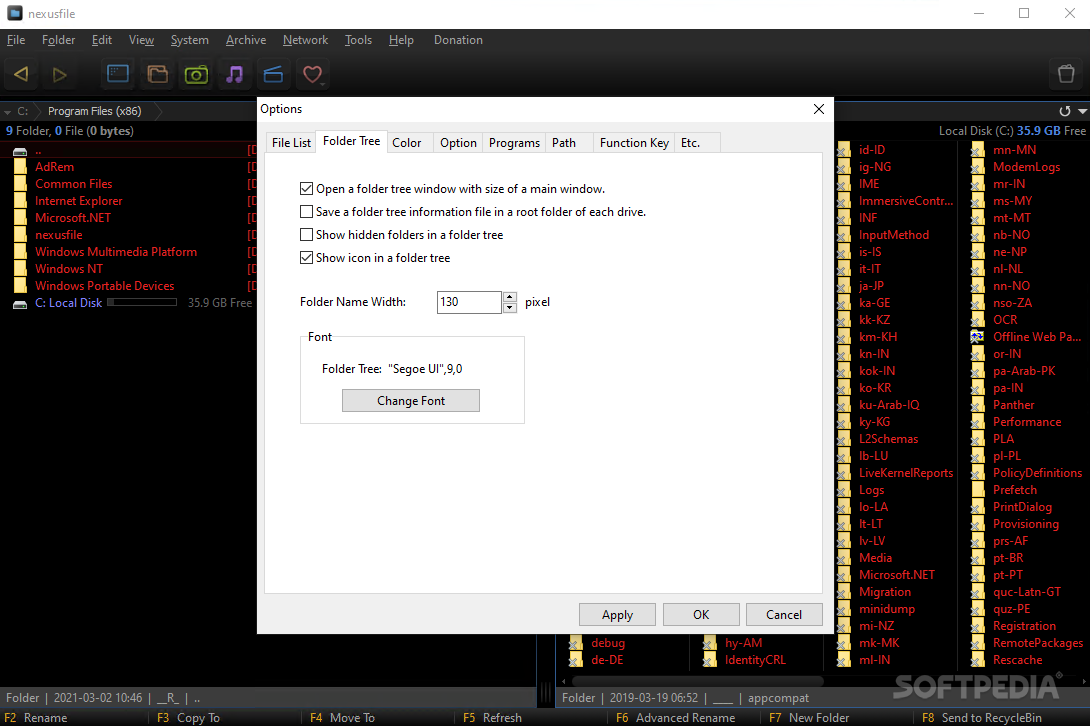Expand the path chevron after Program Files (x86)
Screen dimensions: 1090x726
click(x=158, y=111)
